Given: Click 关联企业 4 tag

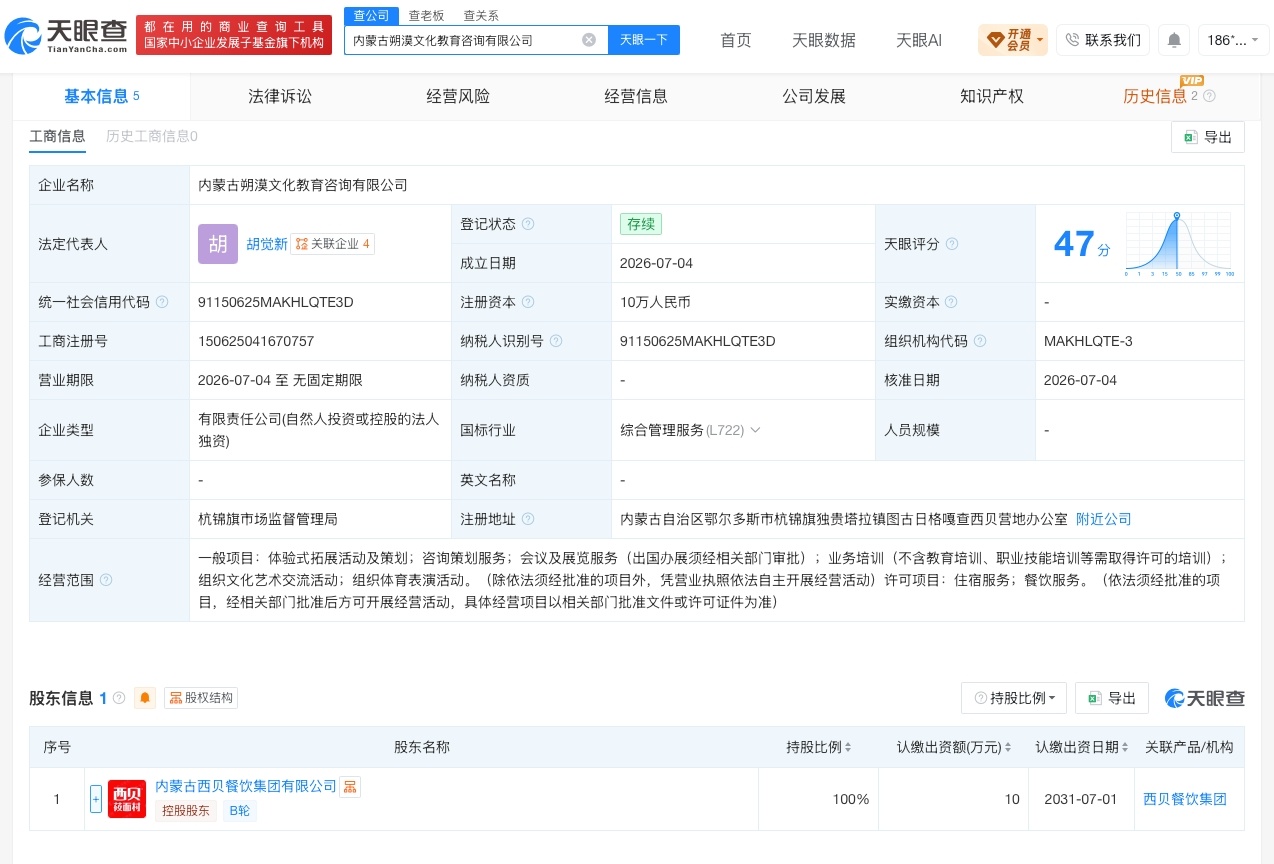Looking at the screenshot, I should tap(333, 244).
